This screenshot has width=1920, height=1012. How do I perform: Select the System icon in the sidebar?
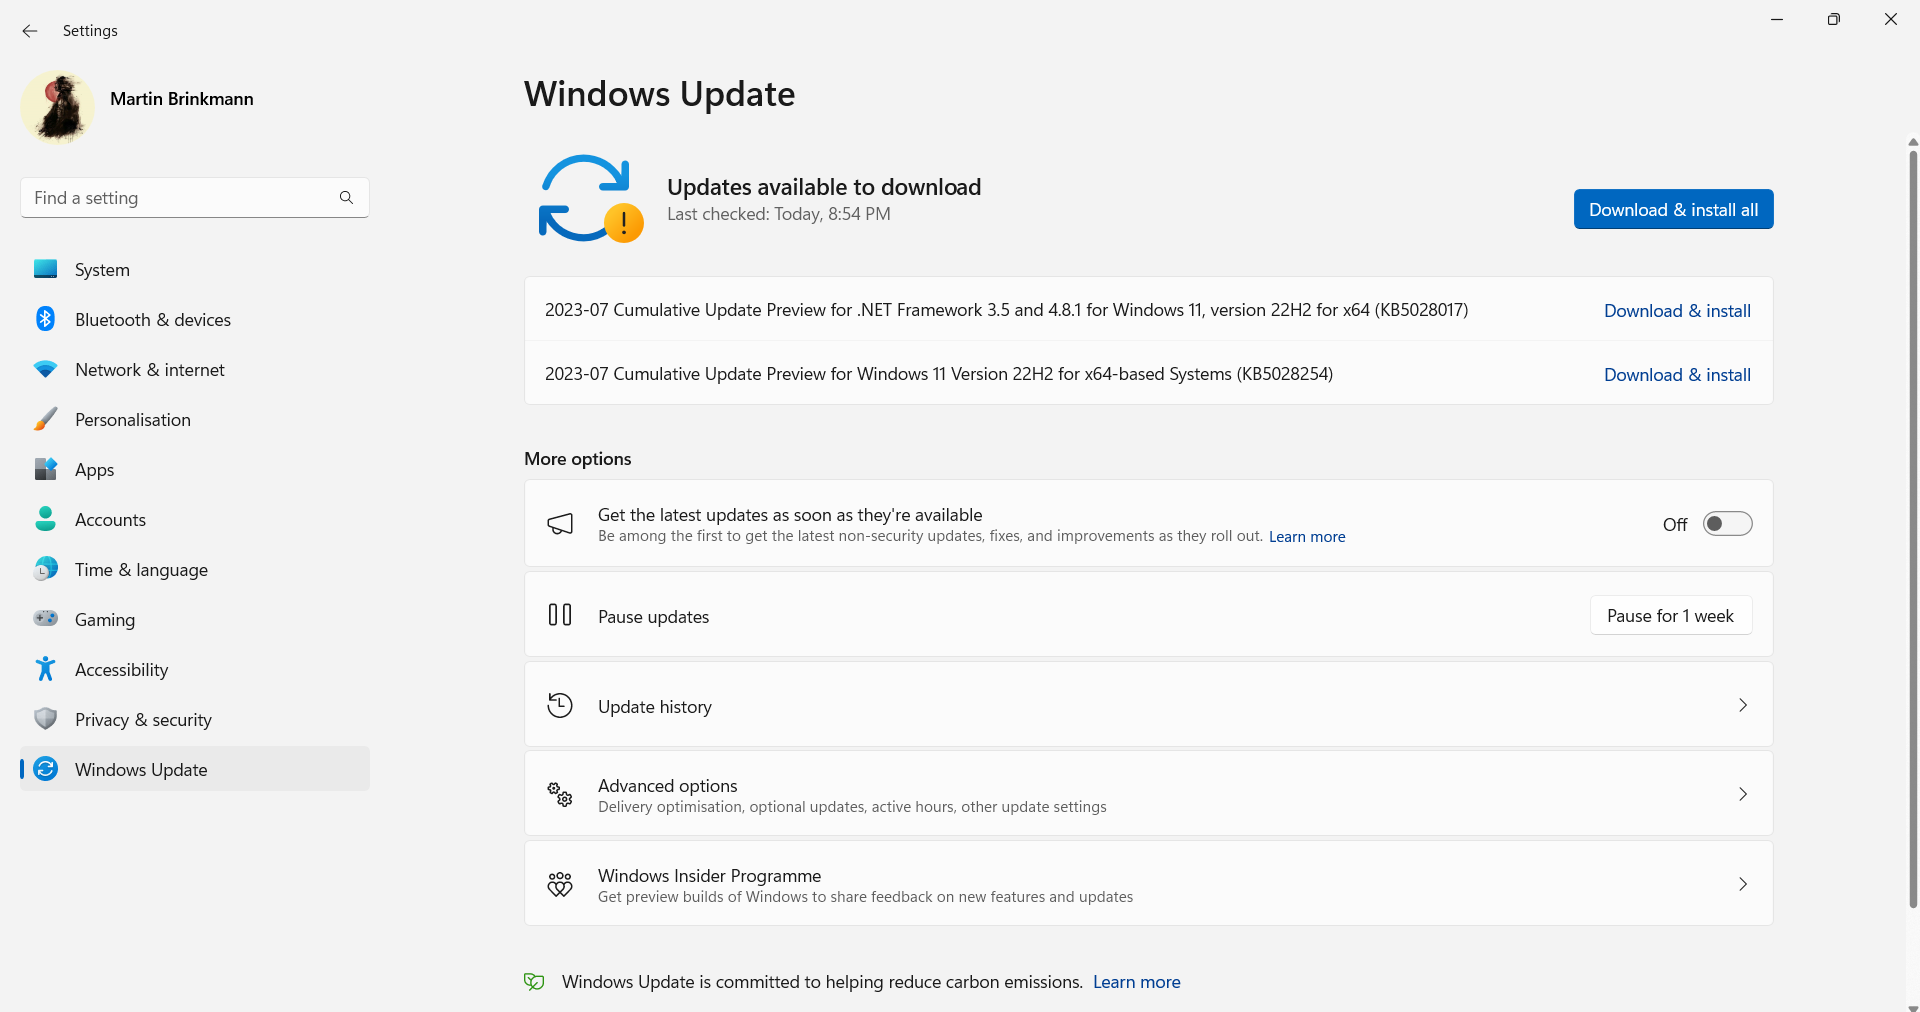click(x=45, y=269)
